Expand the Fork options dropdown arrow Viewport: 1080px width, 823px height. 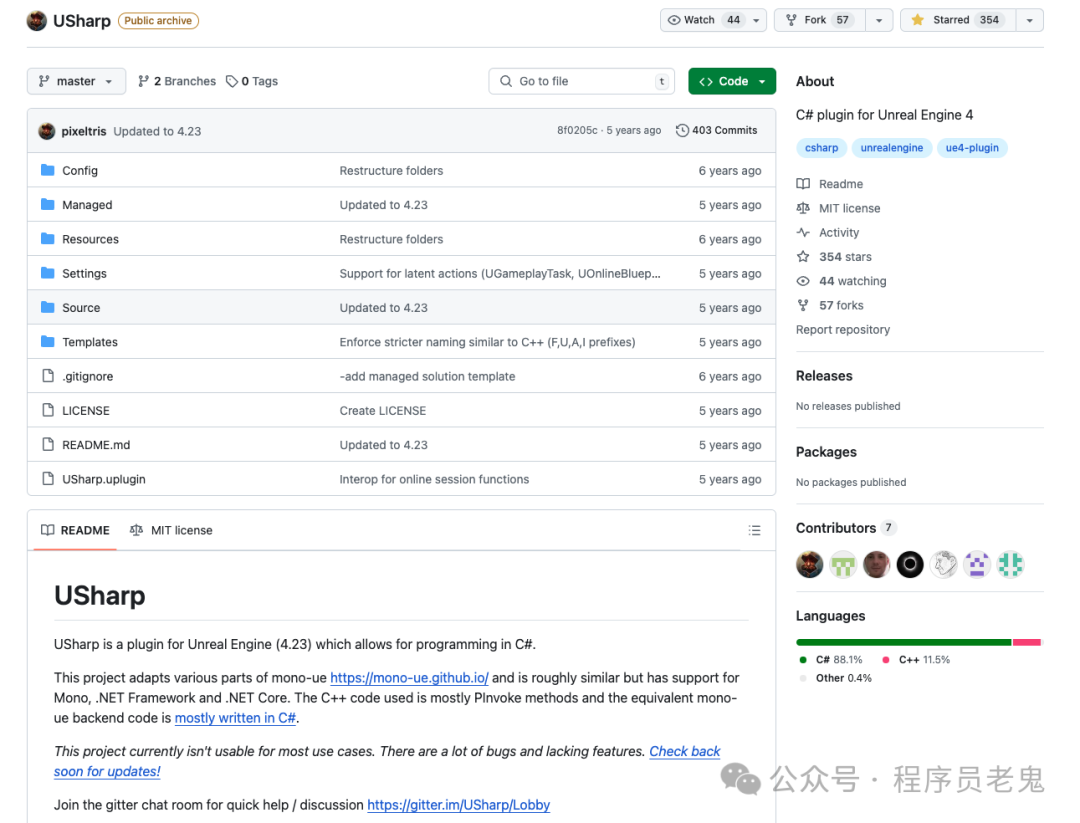coord(879,21)
